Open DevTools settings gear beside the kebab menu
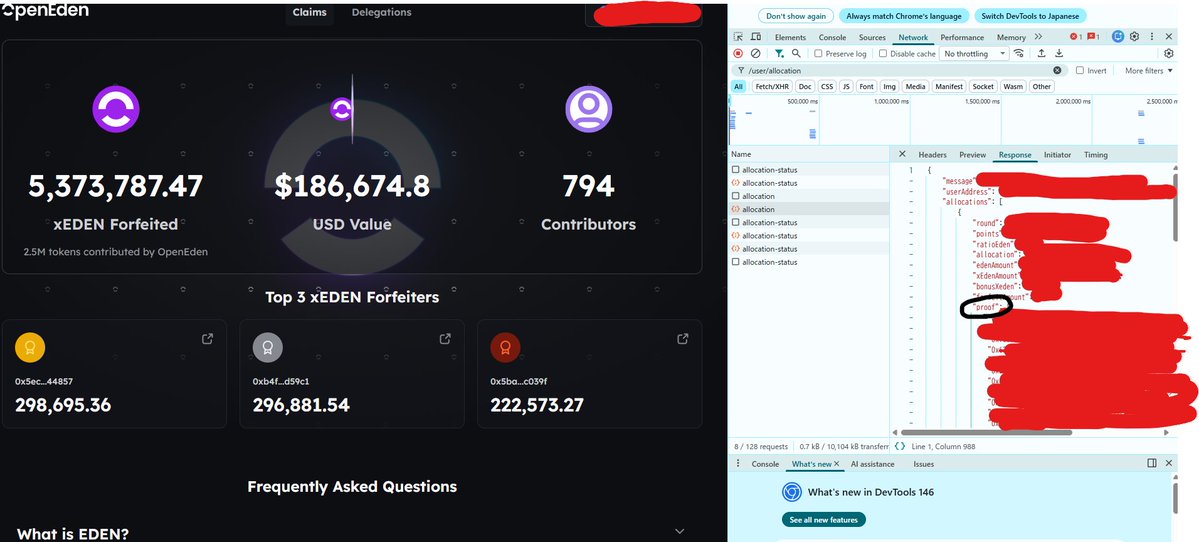Viewport: 1199px width, 542px height. (1135, 37)
